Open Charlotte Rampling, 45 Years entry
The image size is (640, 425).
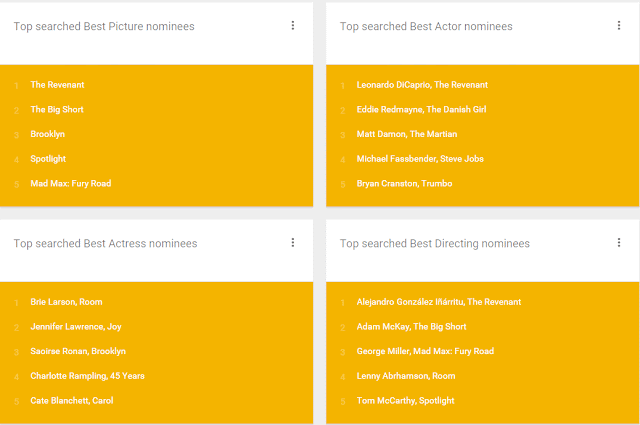coord(87,376)
